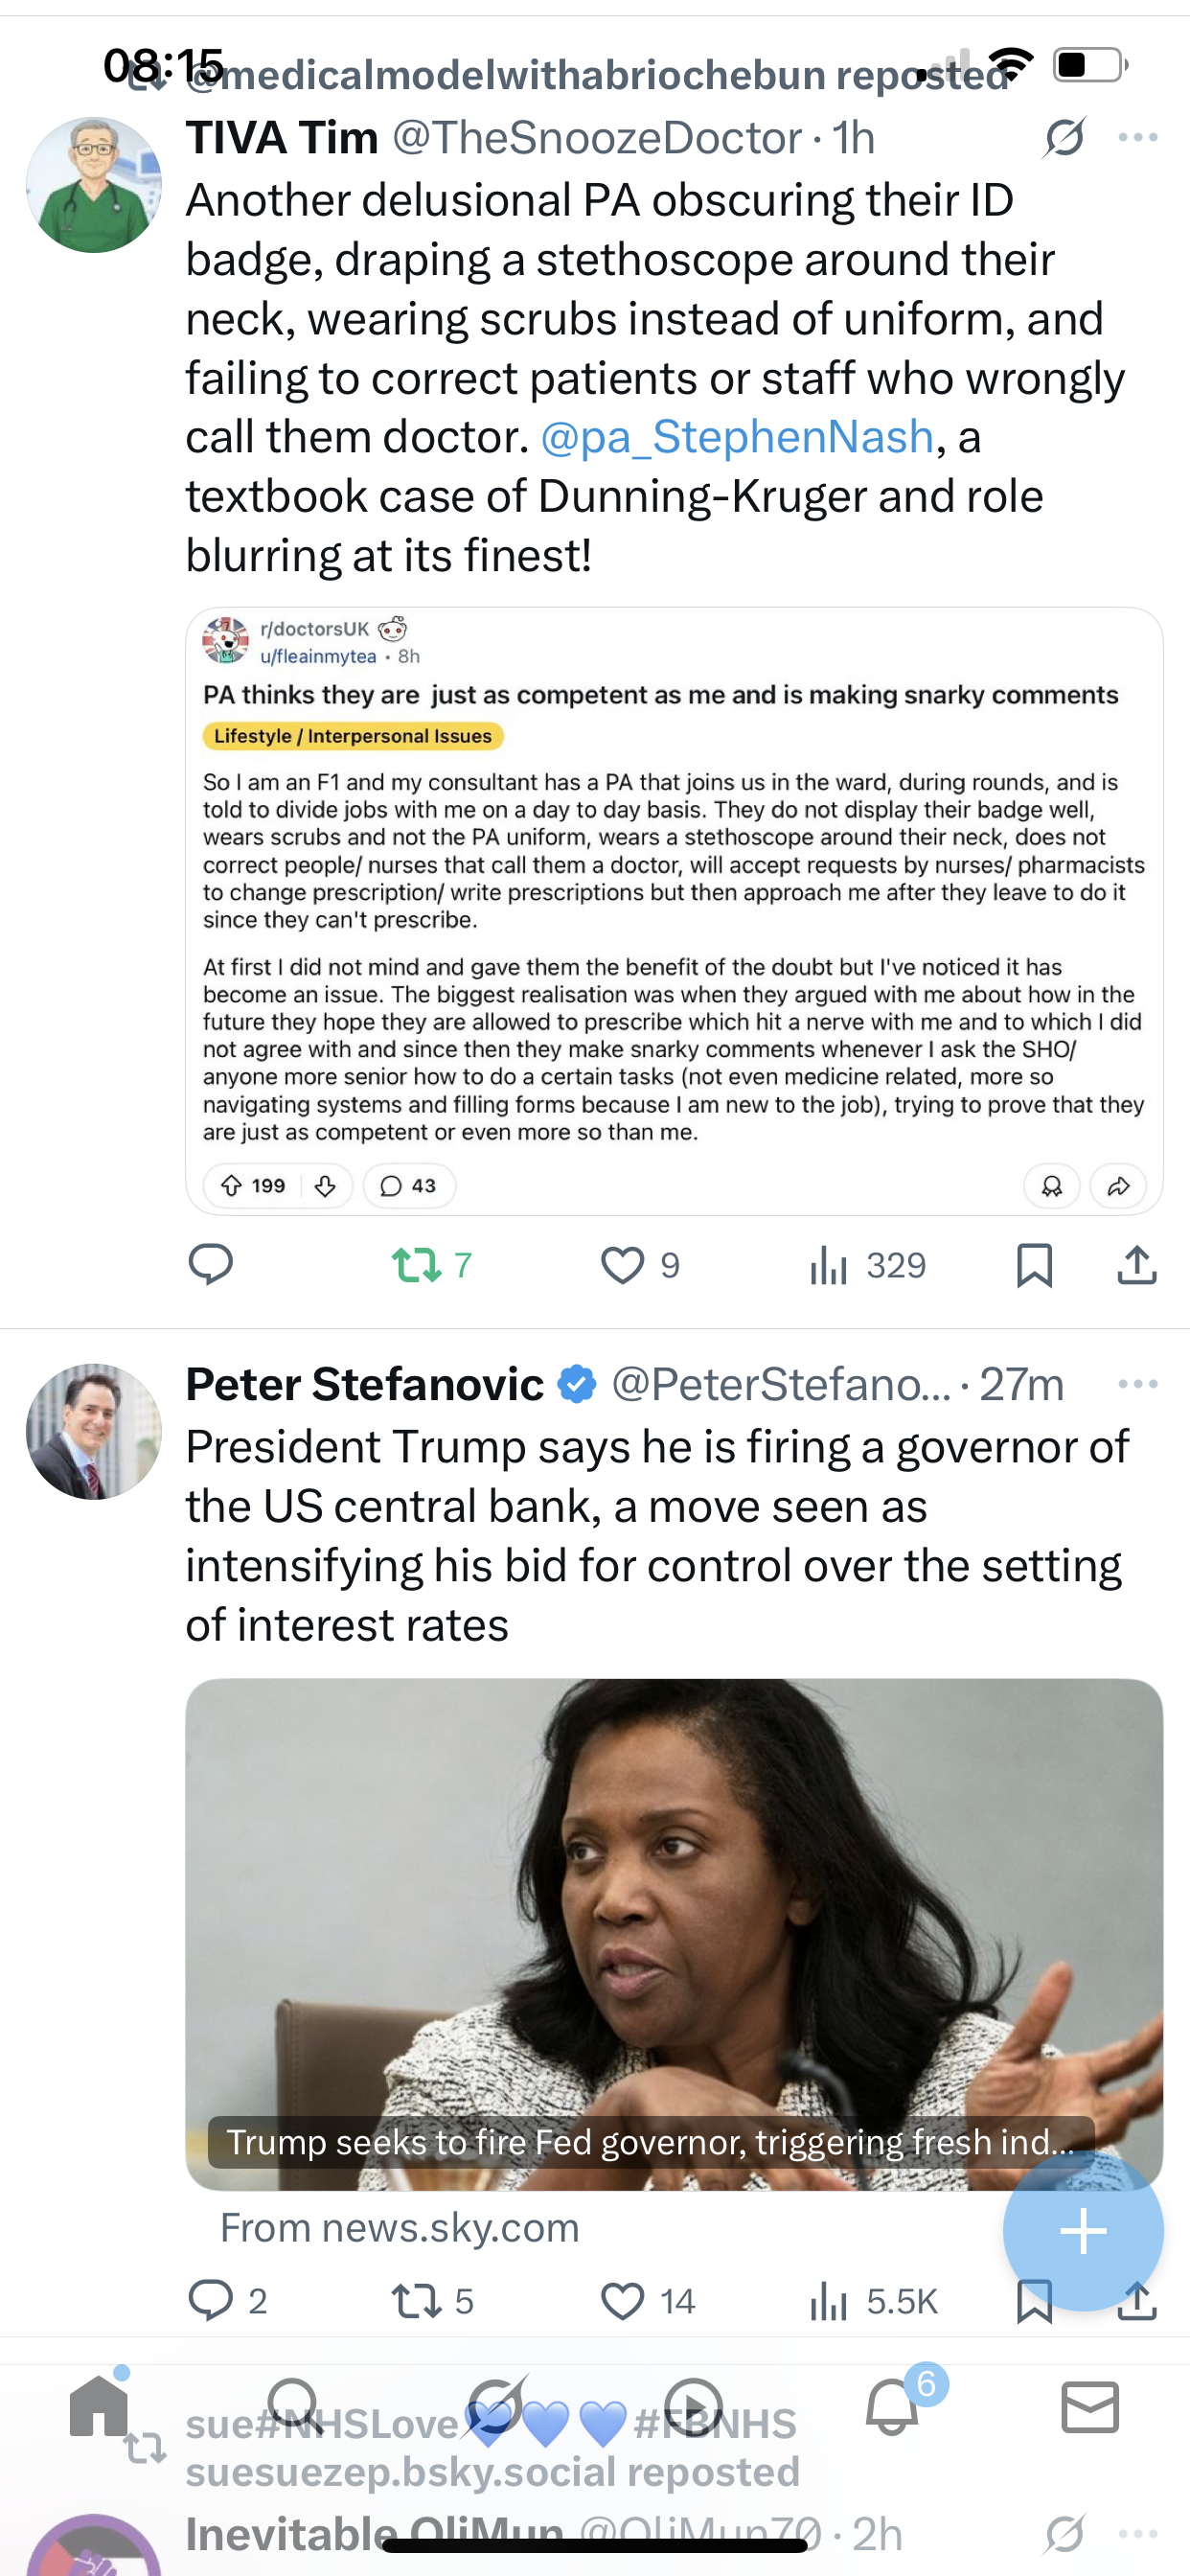1190x2576 pixels.
Task: Like Peter Stefanovic's post
Action: tap(621, 2301)
